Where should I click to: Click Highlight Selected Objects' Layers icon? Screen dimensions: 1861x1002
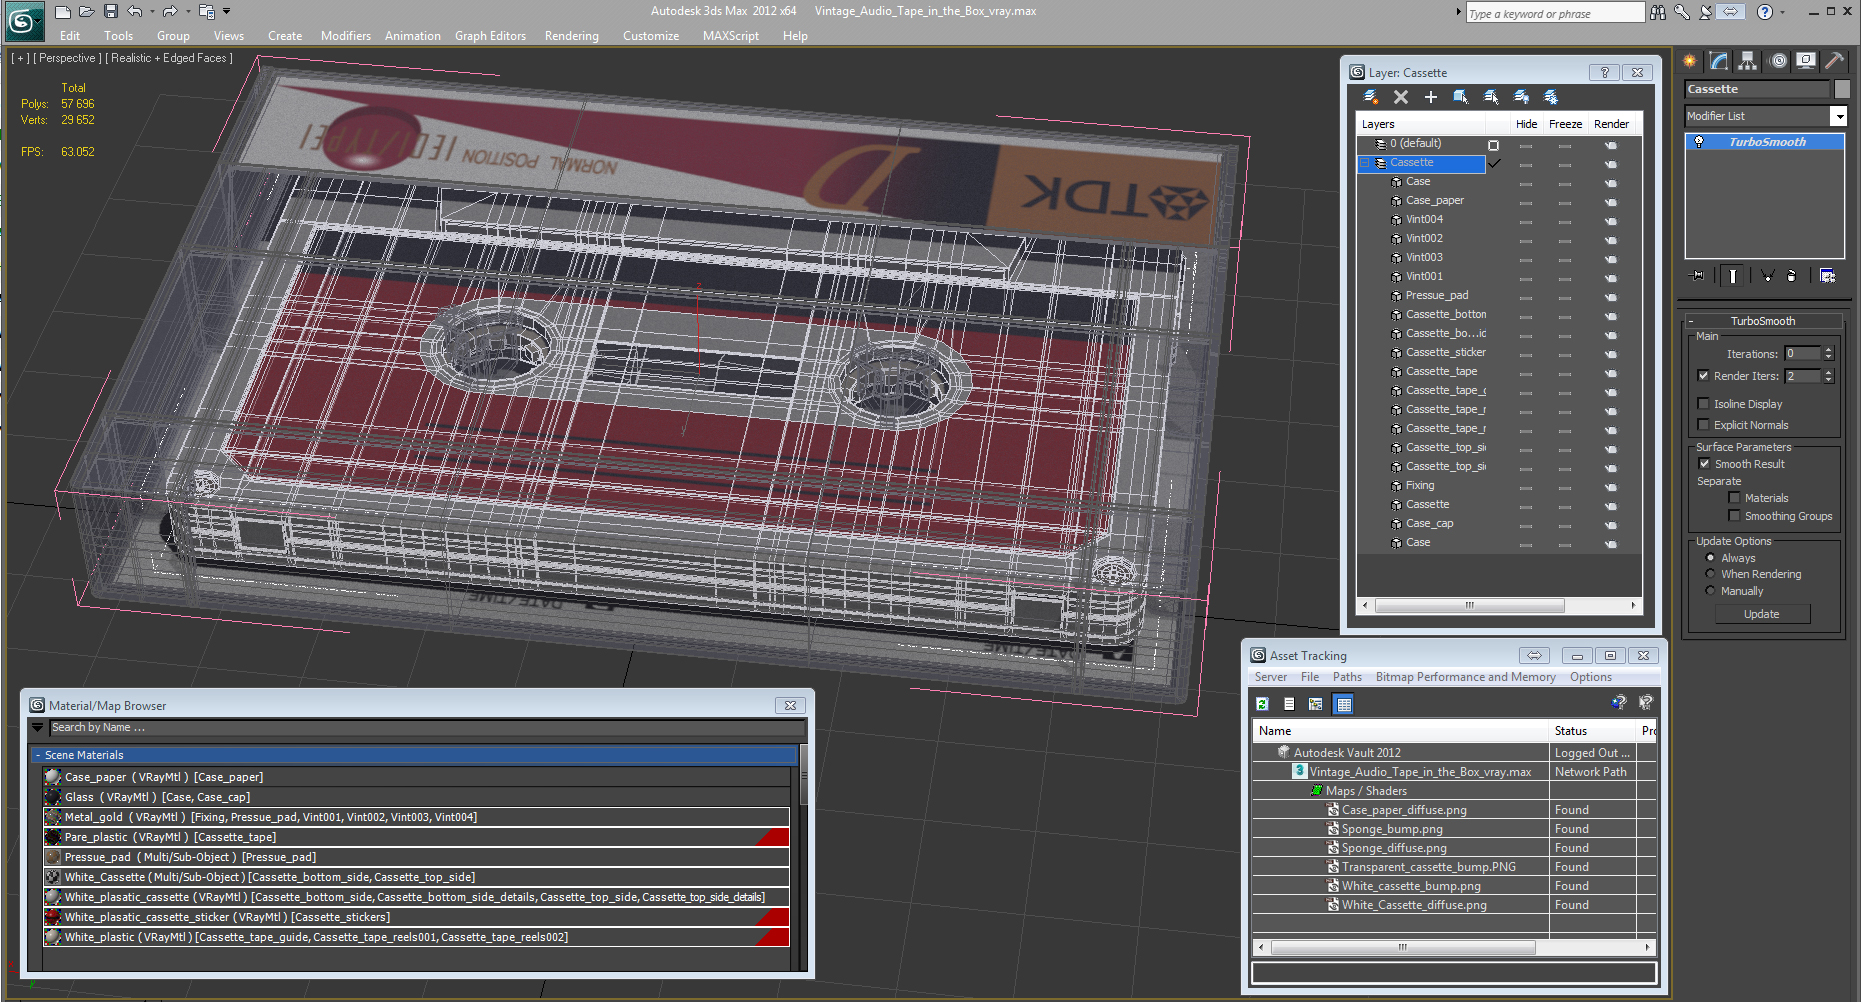pyautogui.click(x=1491, y=97)
